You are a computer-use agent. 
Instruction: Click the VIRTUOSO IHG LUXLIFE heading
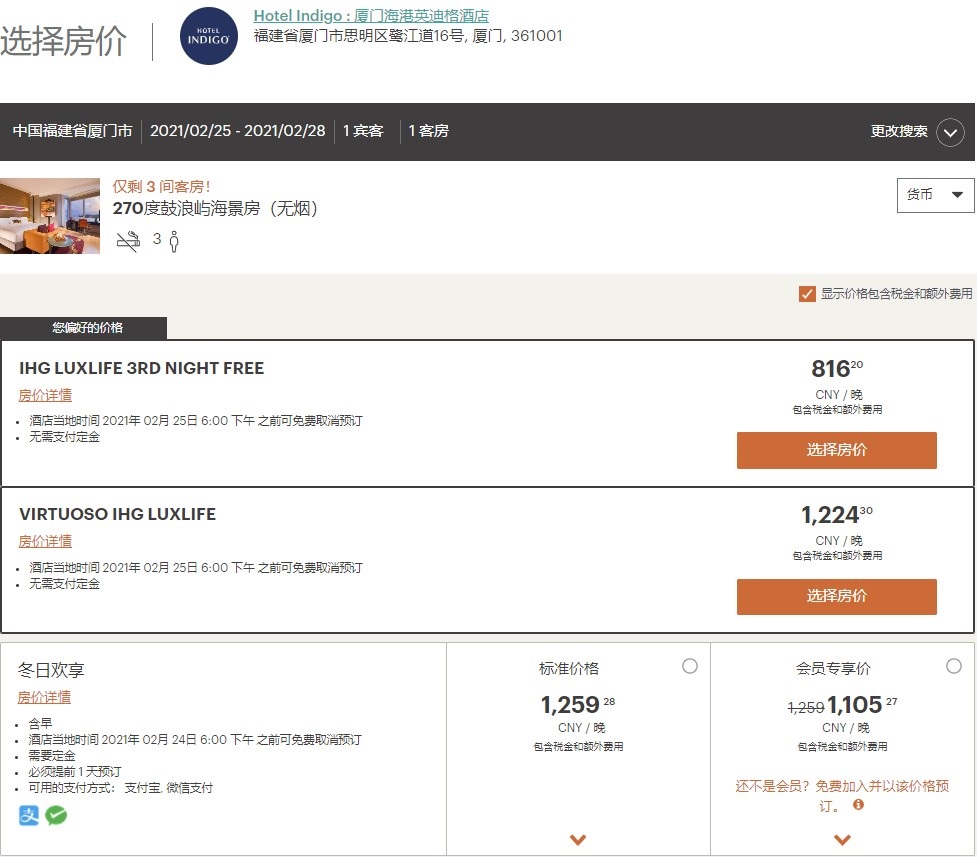pyautogui.click(x=117, y=514)
